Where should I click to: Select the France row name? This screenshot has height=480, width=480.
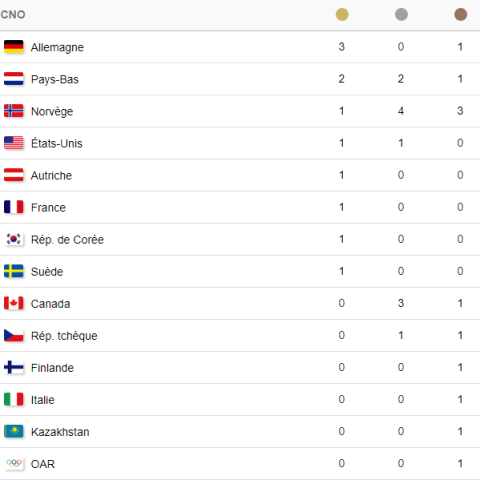pos(48,208)
